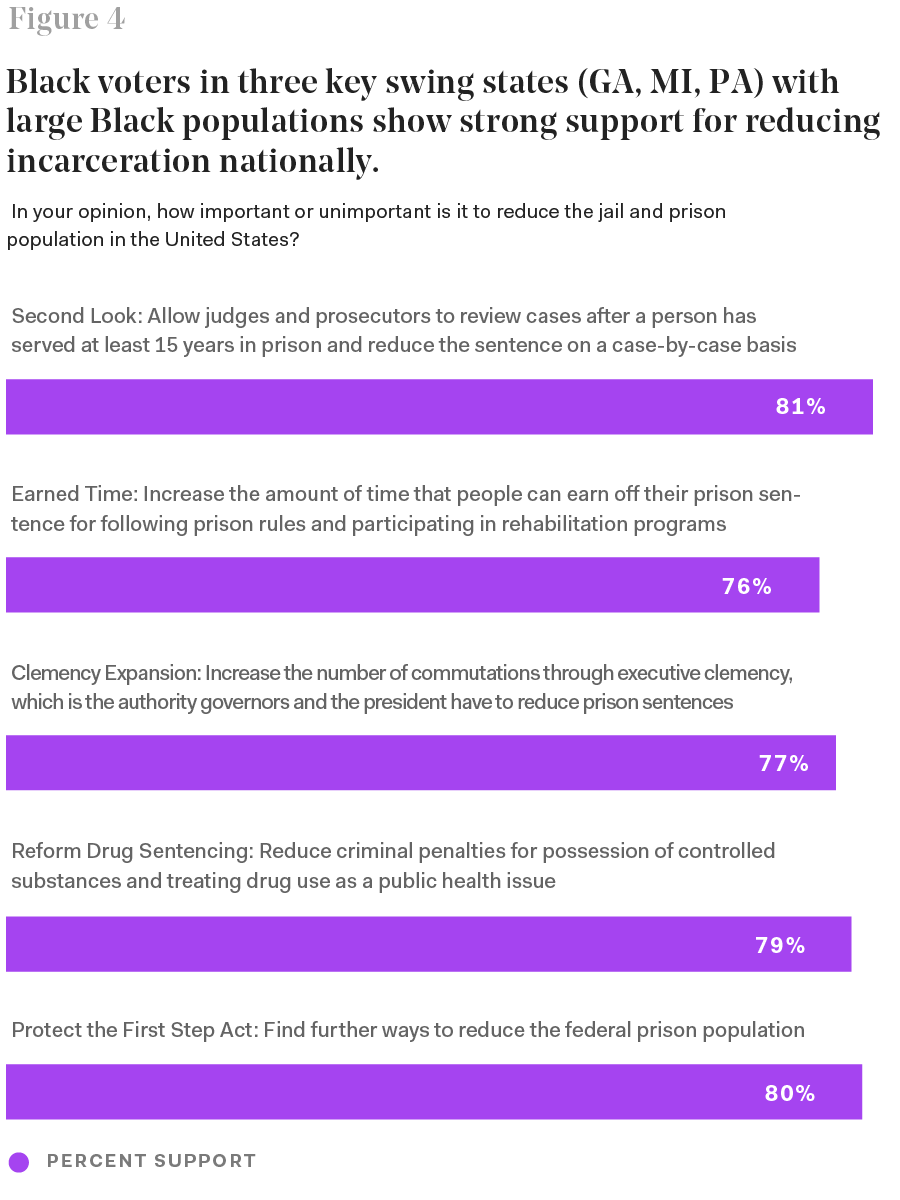Click the purple legend dot
The width and height of the screenshot is (900, 1200).
[x=19, y=1162]
